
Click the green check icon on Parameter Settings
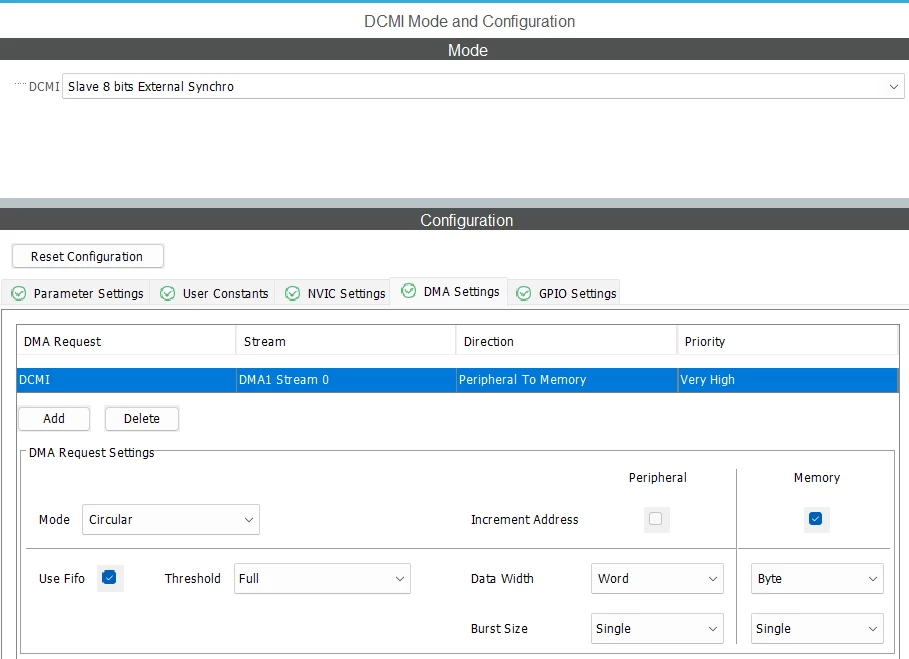19,293
